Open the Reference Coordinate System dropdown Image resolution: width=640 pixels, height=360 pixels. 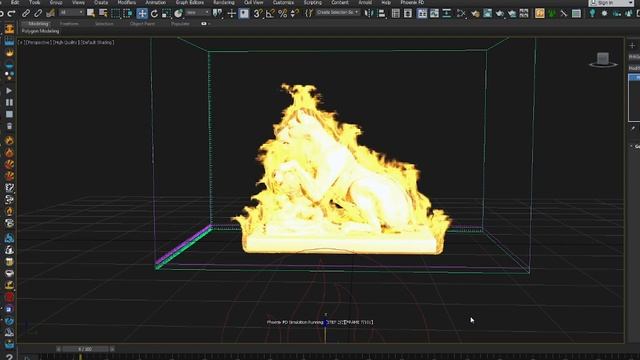198,13
